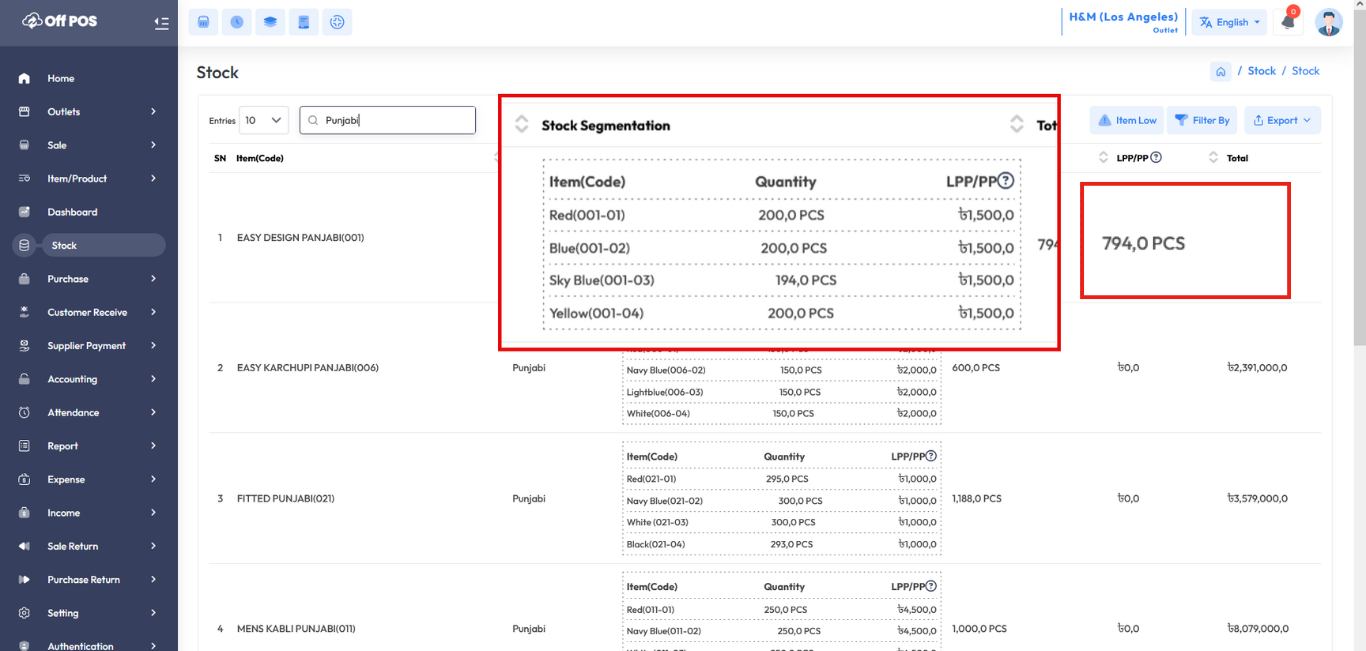Screen dimensions: 1366x651
Task: Open the Entries per page dropdown
Action: [264, 120]
